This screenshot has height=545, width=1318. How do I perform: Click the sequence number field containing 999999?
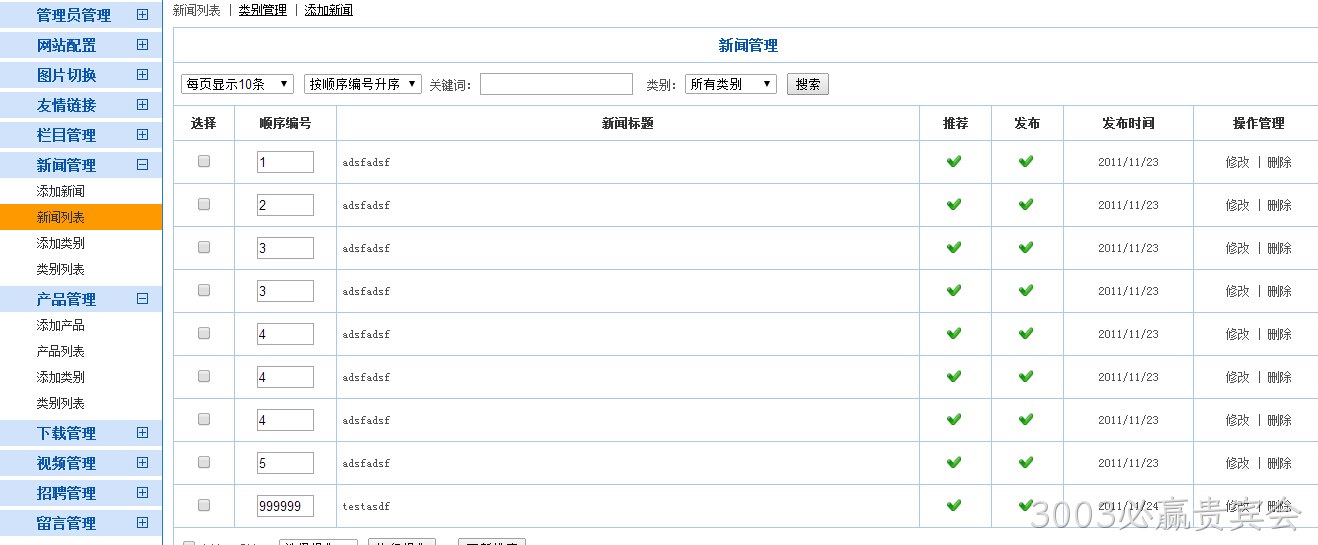click(x=285, y=506)
